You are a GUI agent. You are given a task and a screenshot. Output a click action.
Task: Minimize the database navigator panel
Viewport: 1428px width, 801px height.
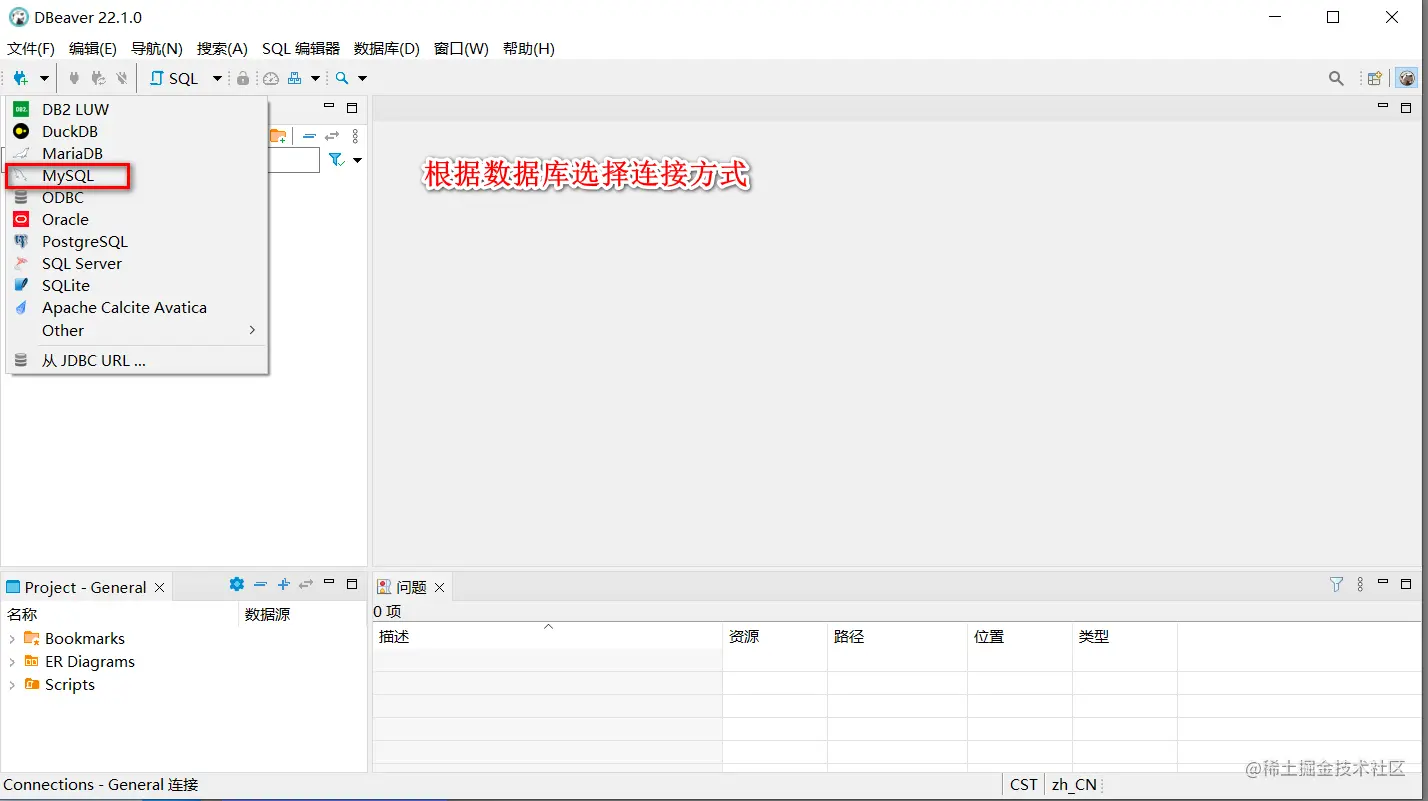329,106
